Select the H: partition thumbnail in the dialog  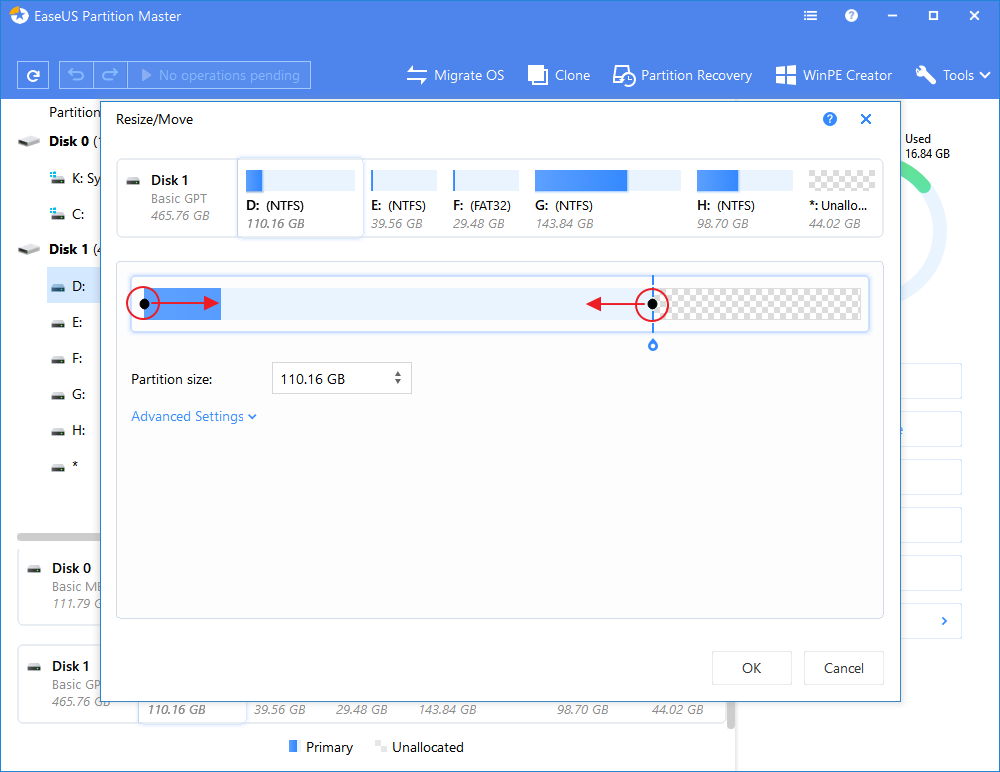coord(744,197)
